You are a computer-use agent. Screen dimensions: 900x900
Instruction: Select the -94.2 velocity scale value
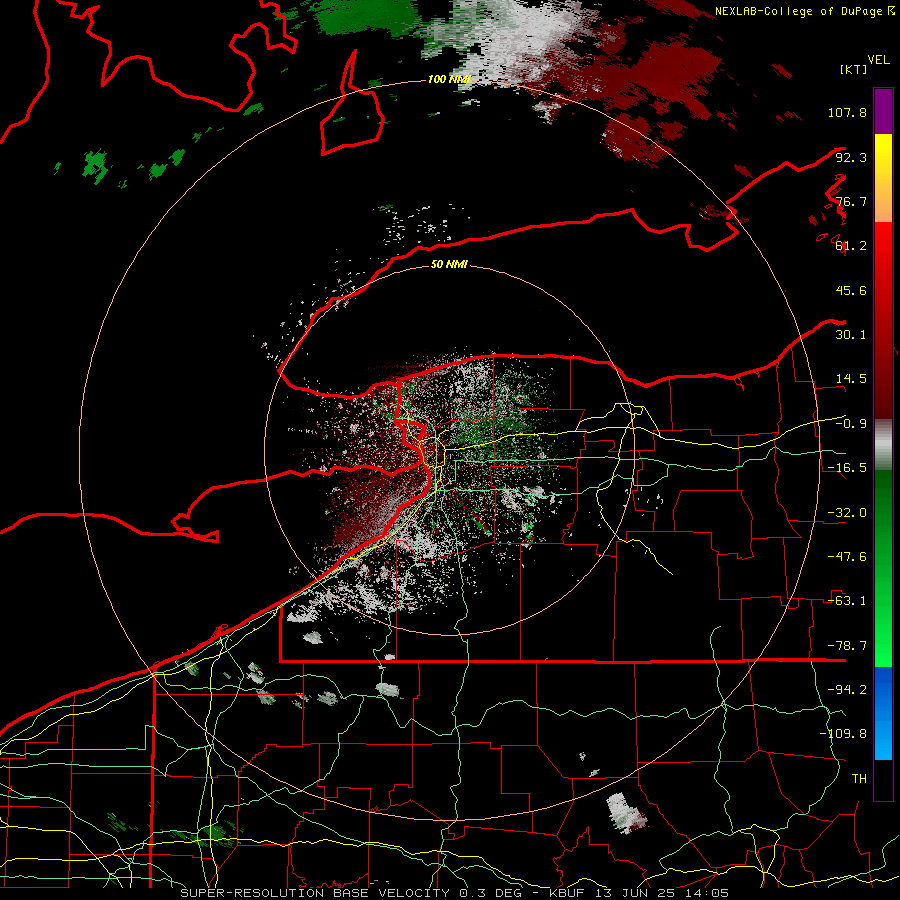pos(847,690)
